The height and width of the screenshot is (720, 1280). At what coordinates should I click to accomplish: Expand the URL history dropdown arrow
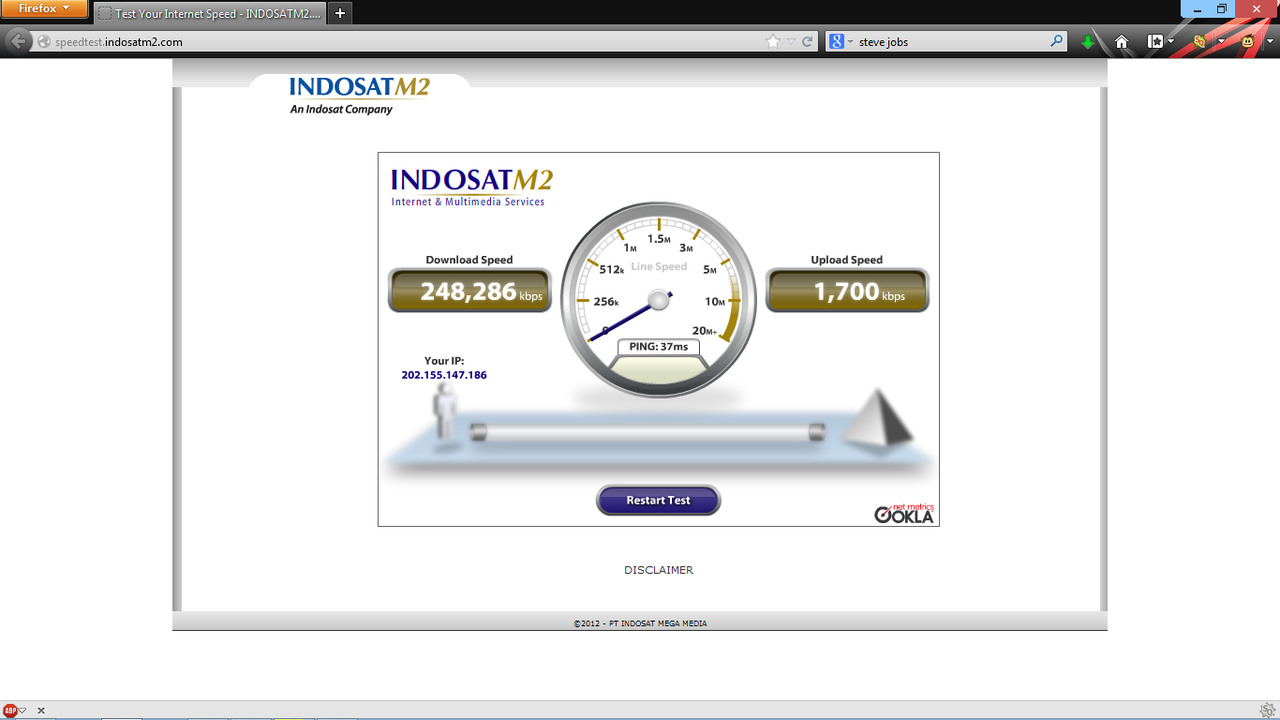(x=791, y=42)
